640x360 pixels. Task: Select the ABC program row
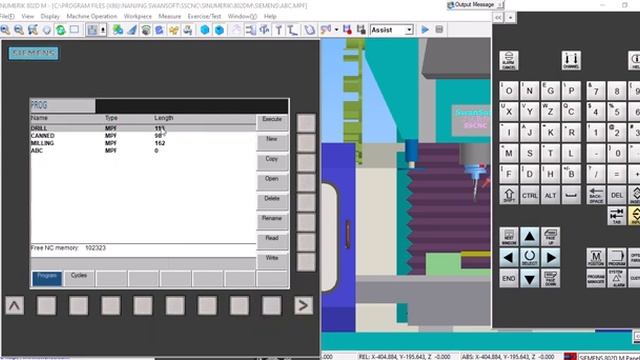coord(143,150)
